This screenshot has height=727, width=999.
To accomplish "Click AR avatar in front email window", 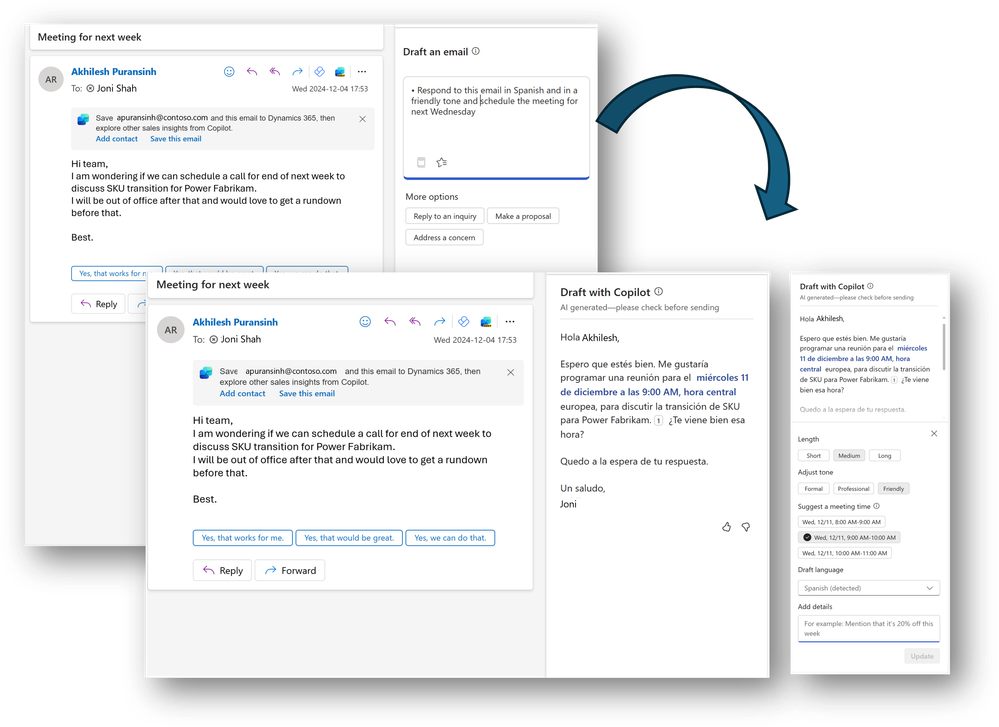I will [171, 330].
